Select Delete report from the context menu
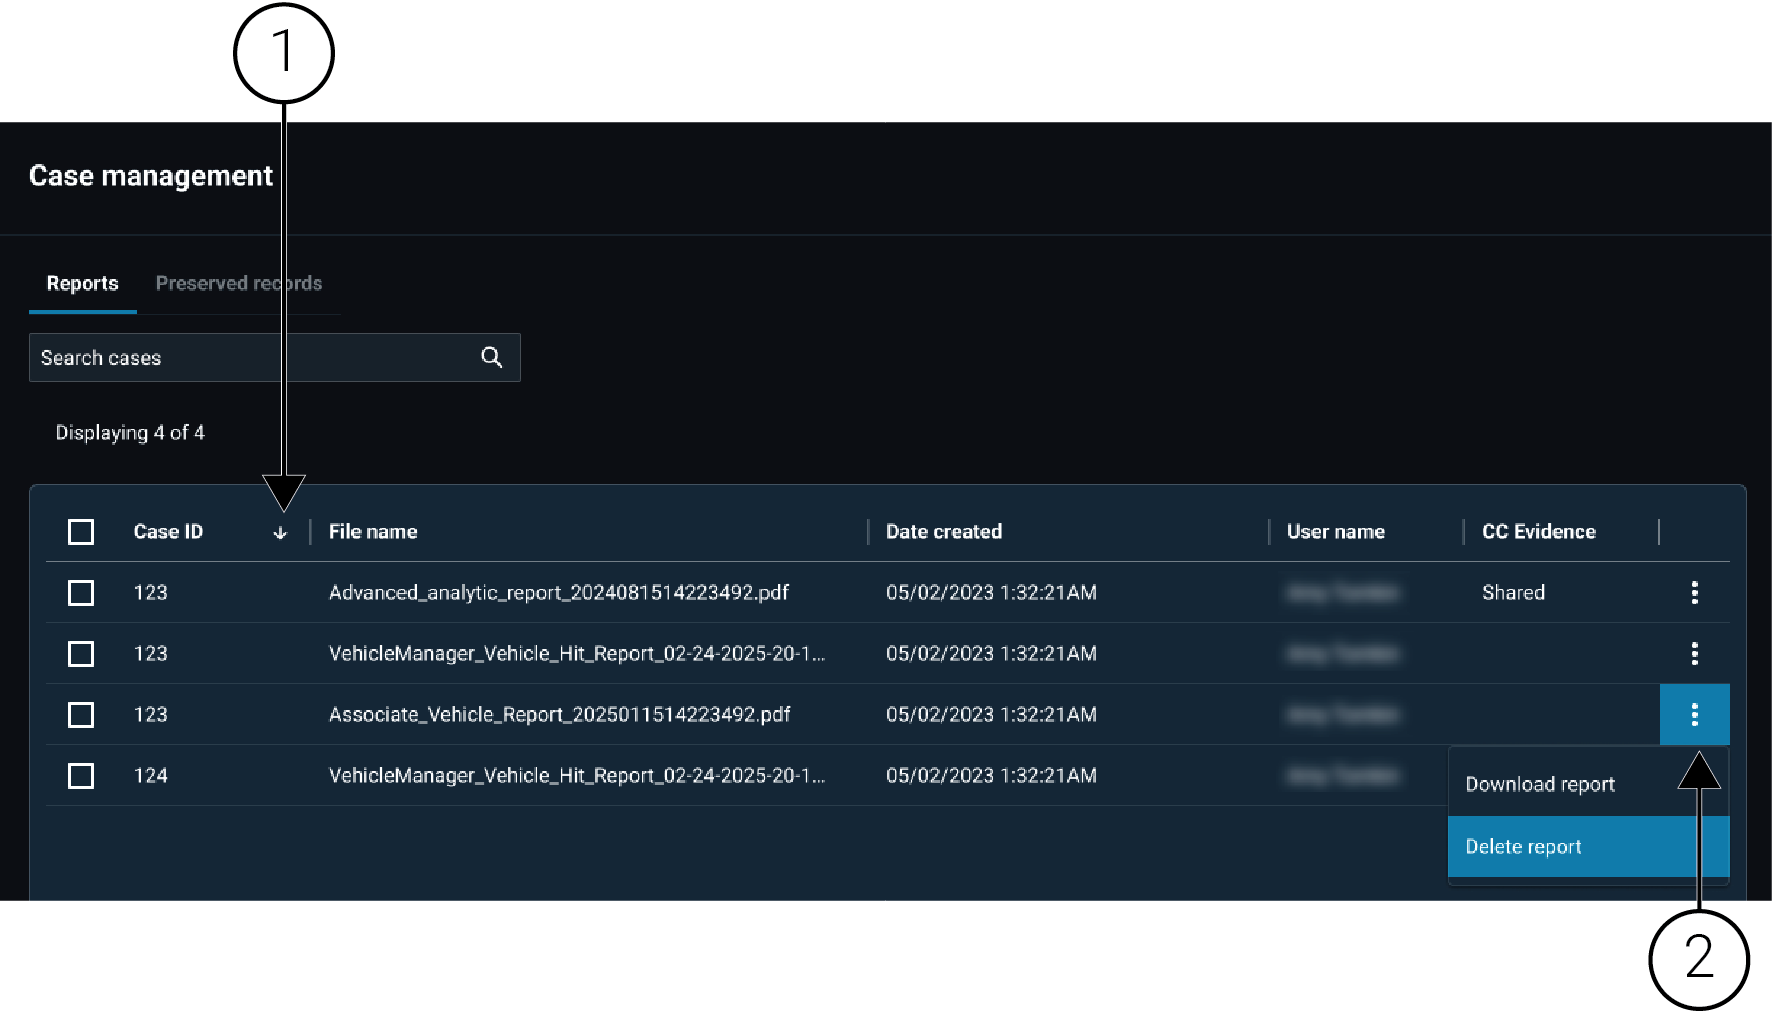The width and height of the screenshot is (1772, 1029). coord(1523,846)
